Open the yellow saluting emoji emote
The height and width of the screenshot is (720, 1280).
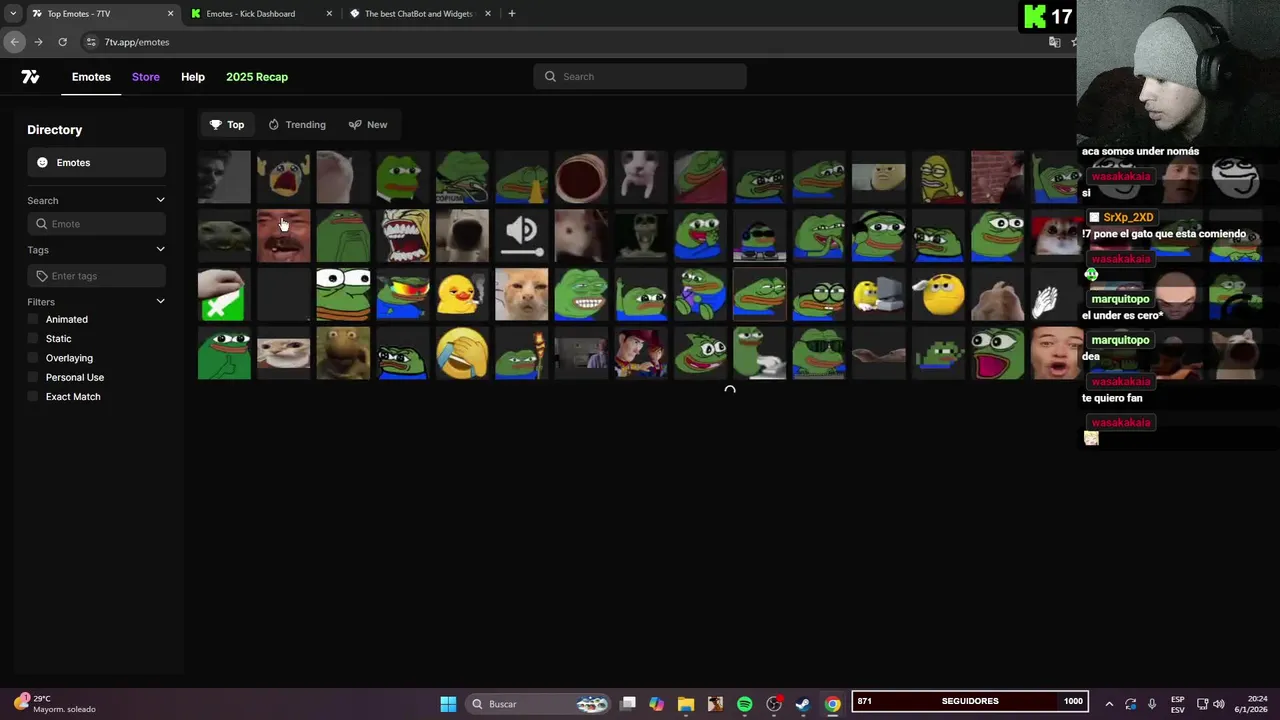coord(938,295)
